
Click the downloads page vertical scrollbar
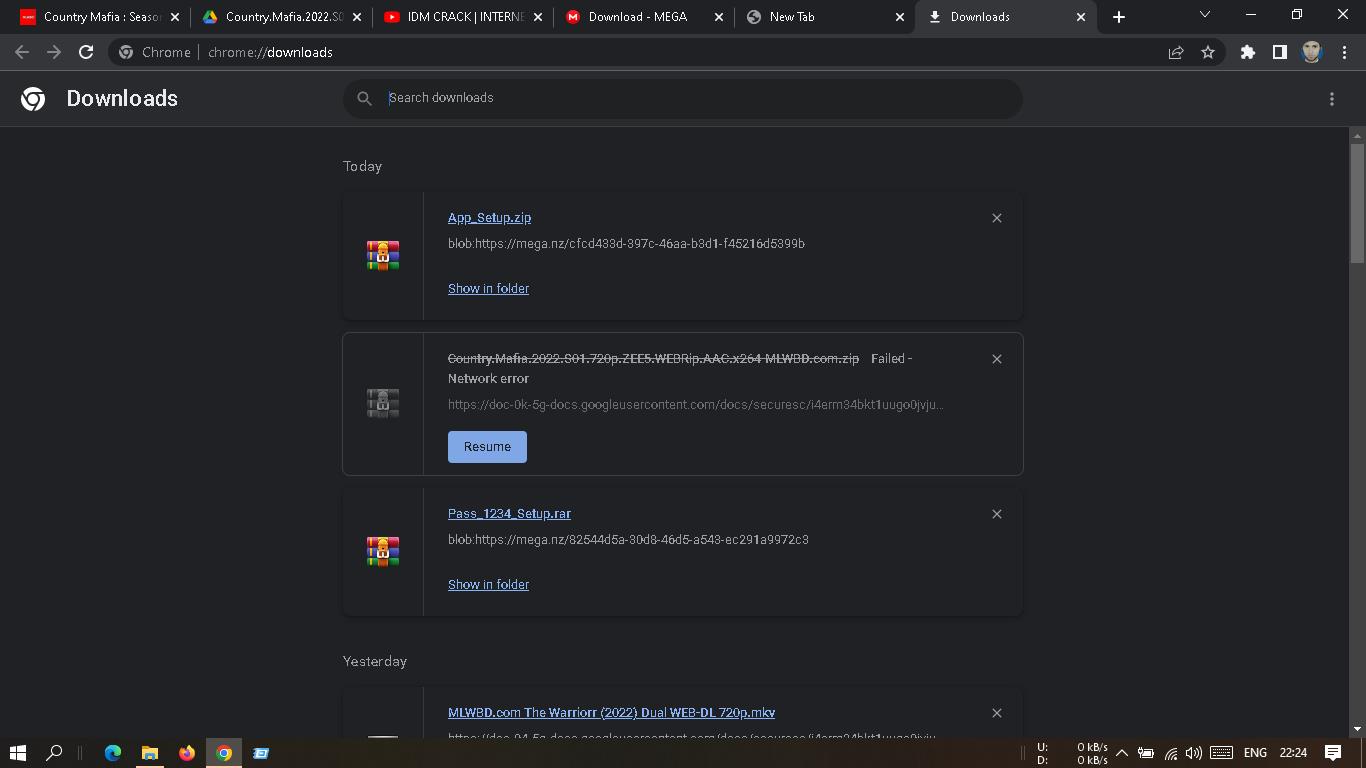pyautogui.click(x=1357, y=203)
